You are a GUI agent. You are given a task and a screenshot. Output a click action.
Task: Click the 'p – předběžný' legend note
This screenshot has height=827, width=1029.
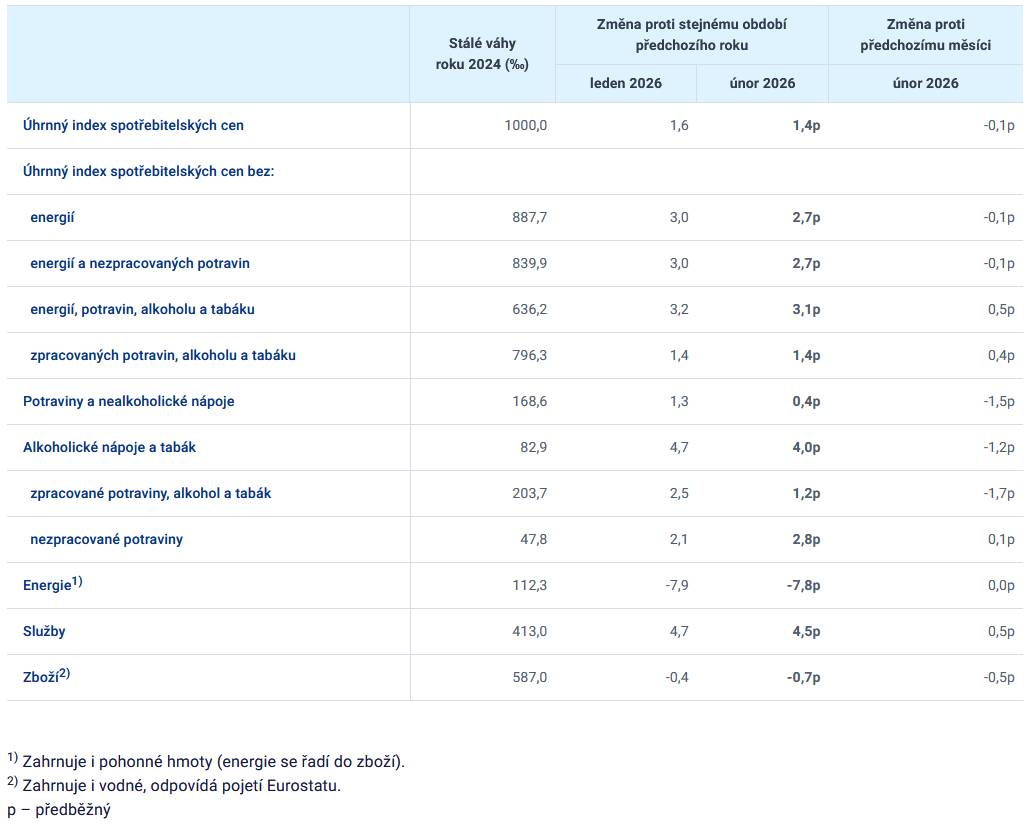[59, 810]
